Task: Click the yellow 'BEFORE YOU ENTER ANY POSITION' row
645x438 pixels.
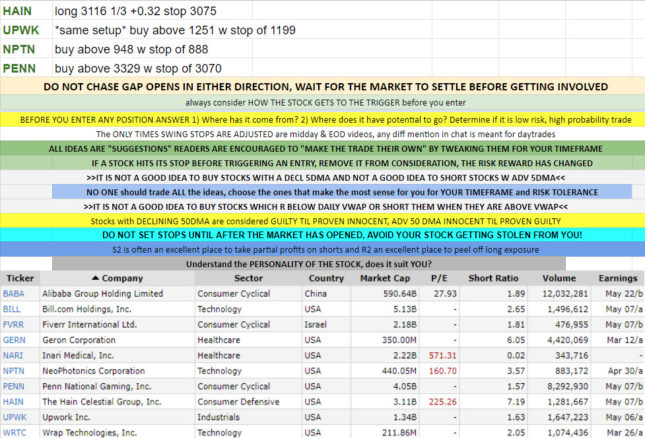Action: pyautogui.click(x=322, y=120)
